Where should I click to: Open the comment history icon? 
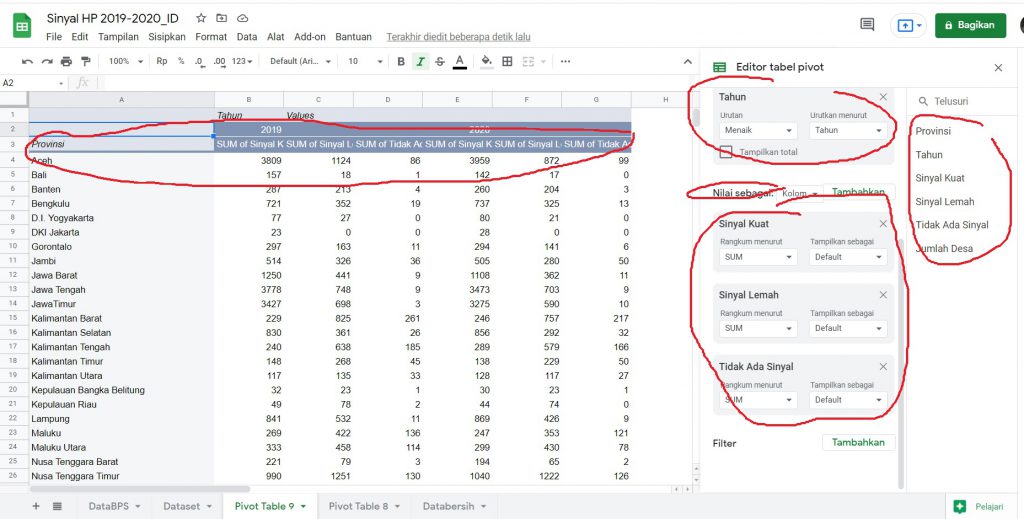pyautogui.click(x=867, y=25)
